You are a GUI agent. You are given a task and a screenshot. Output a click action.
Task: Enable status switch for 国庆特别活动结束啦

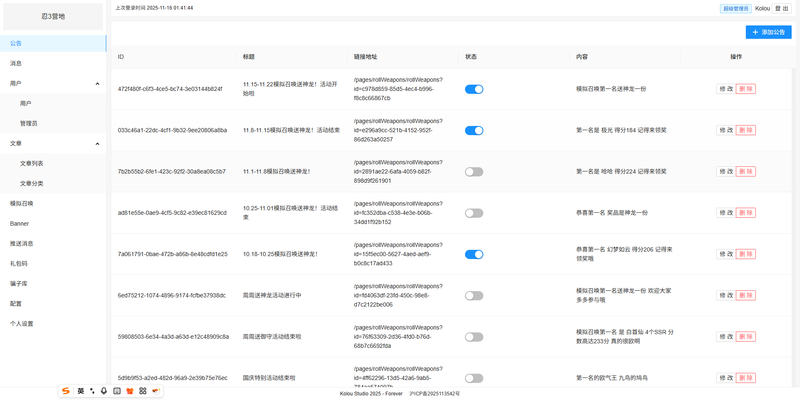click(474, 379)
